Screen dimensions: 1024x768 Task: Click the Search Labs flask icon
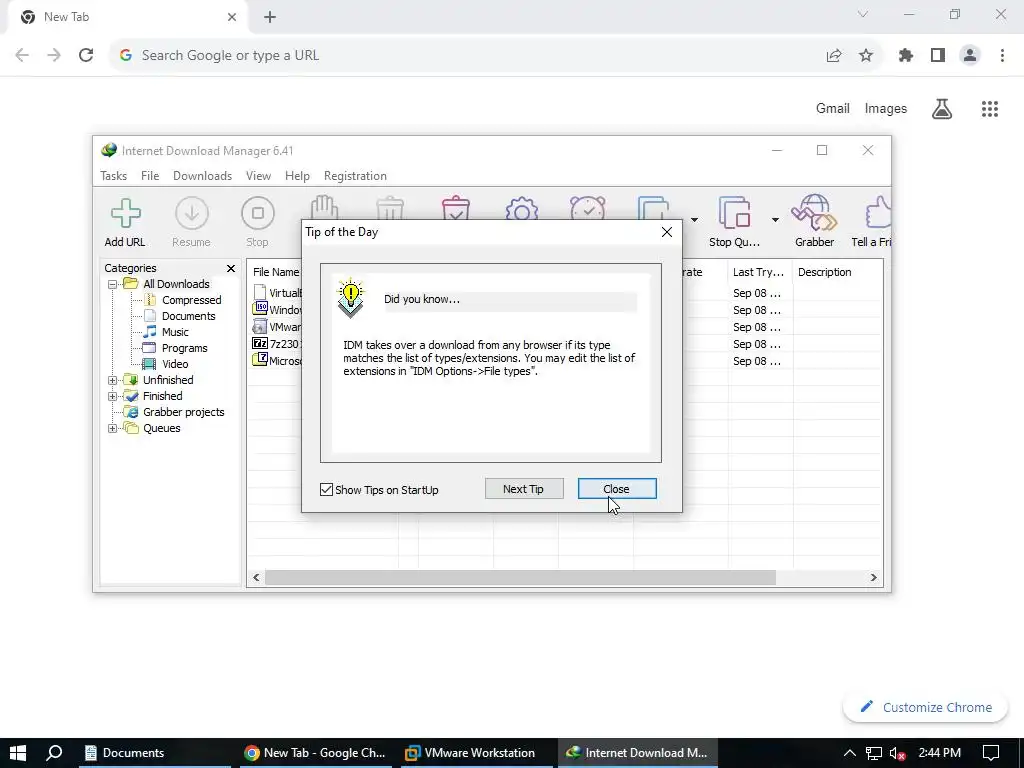click(x=942, y=108)
